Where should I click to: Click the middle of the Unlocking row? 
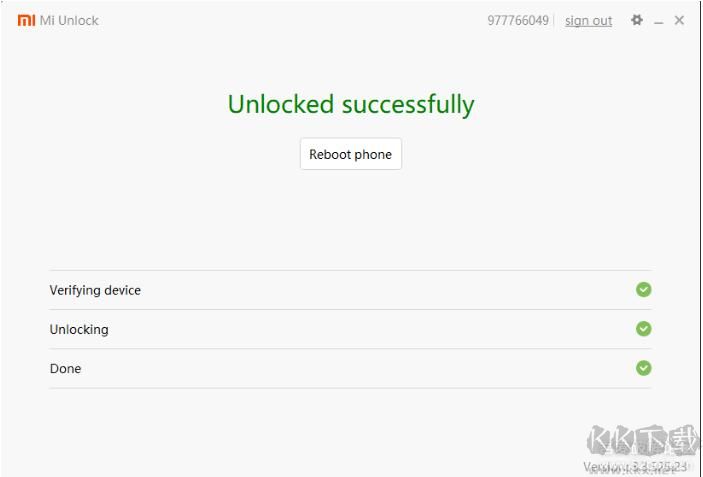(x=350, y=329)
